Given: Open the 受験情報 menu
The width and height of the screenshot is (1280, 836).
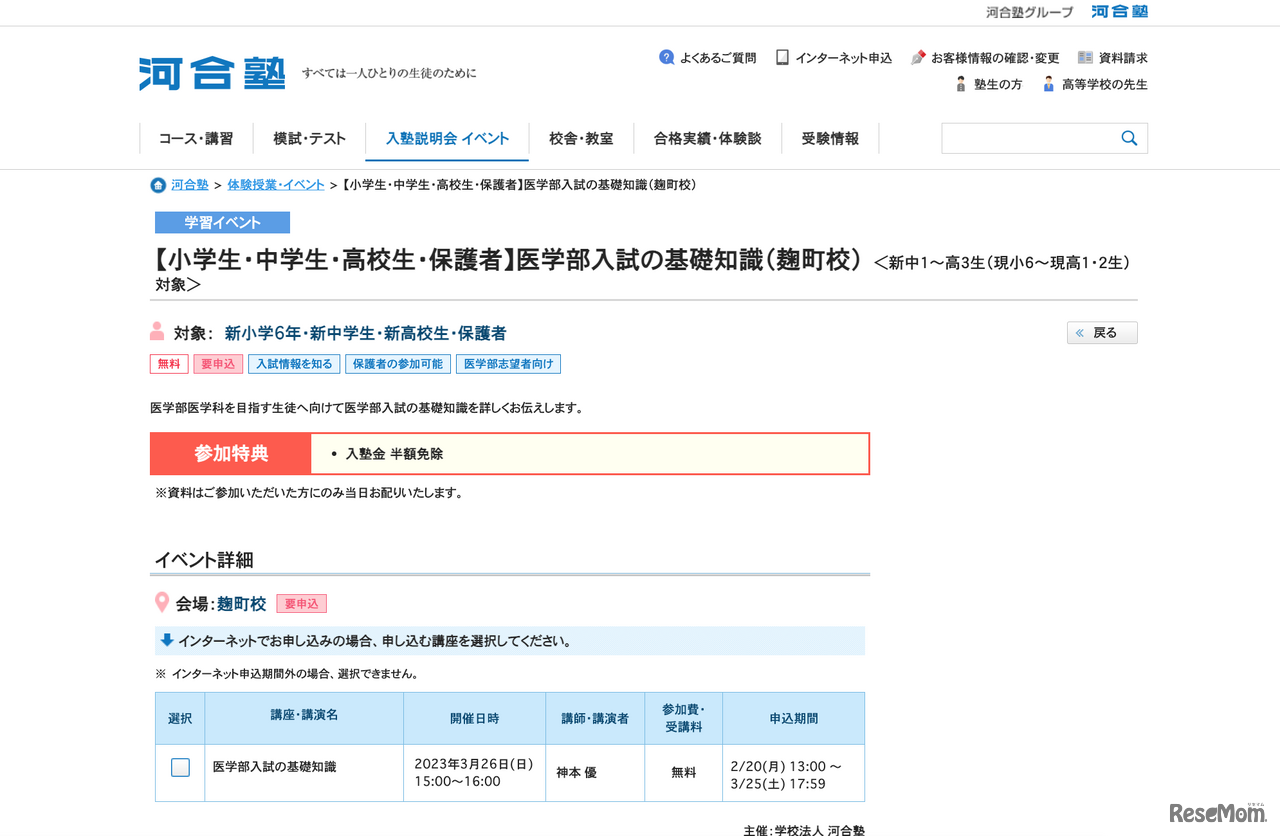Looking at the screenshot, I should [x=830, y=139].
